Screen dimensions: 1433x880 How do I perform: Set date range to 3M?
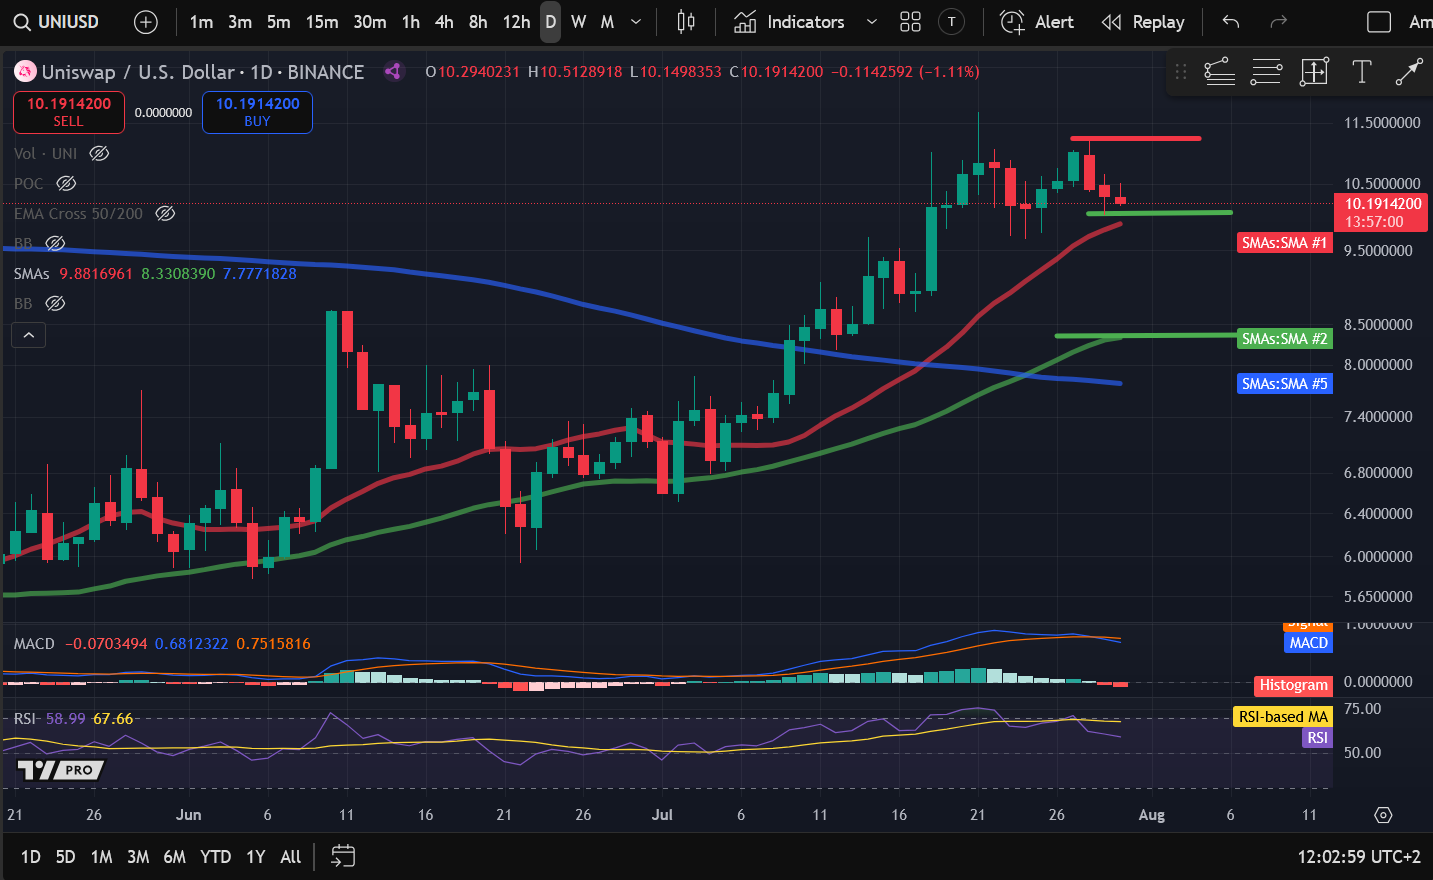coord(138,857)
